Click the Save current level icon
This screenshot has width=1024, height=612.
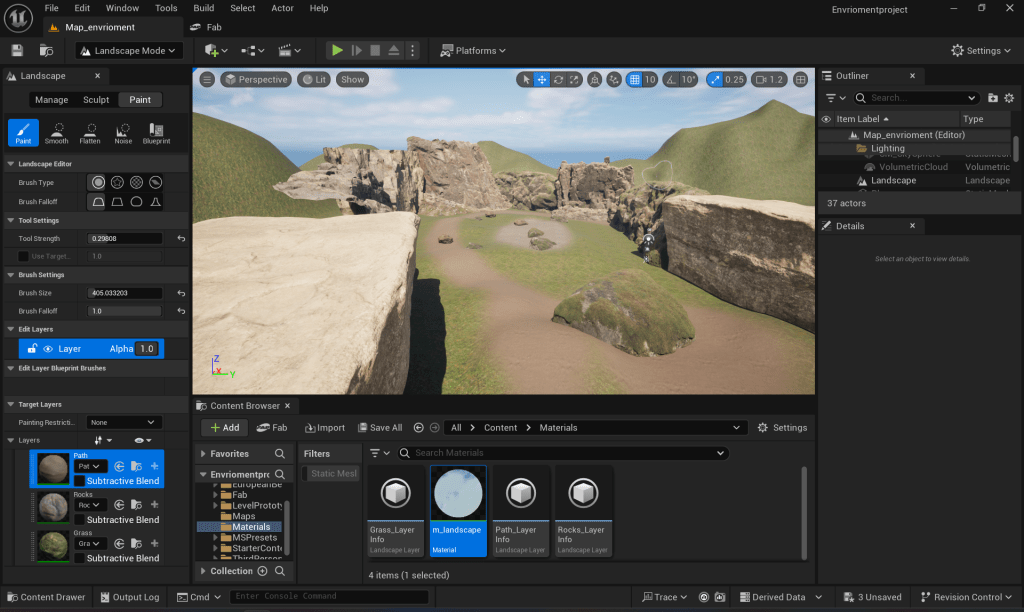pos(17,50)
